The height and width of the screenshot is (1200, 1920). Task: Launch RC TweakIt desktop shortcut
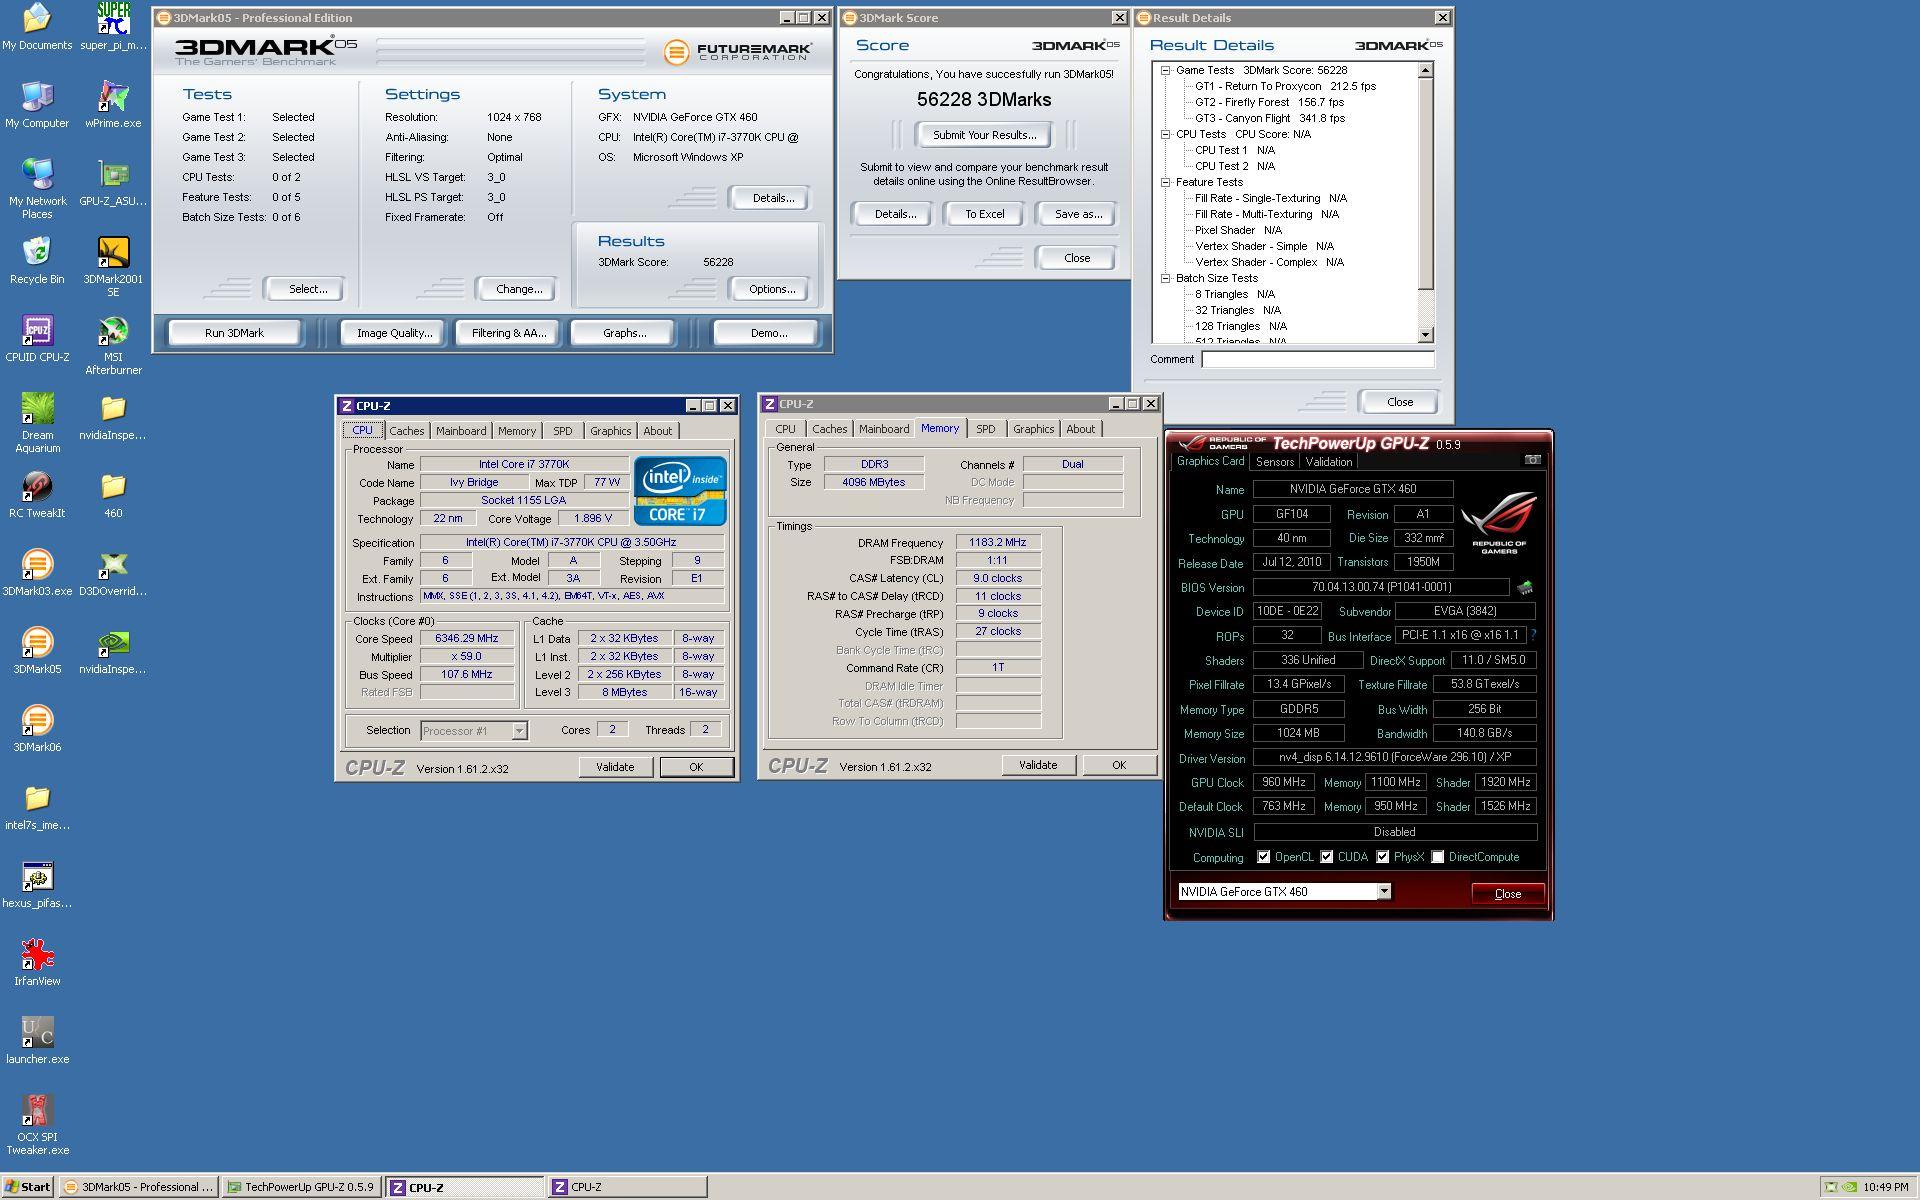coord(37,495)
